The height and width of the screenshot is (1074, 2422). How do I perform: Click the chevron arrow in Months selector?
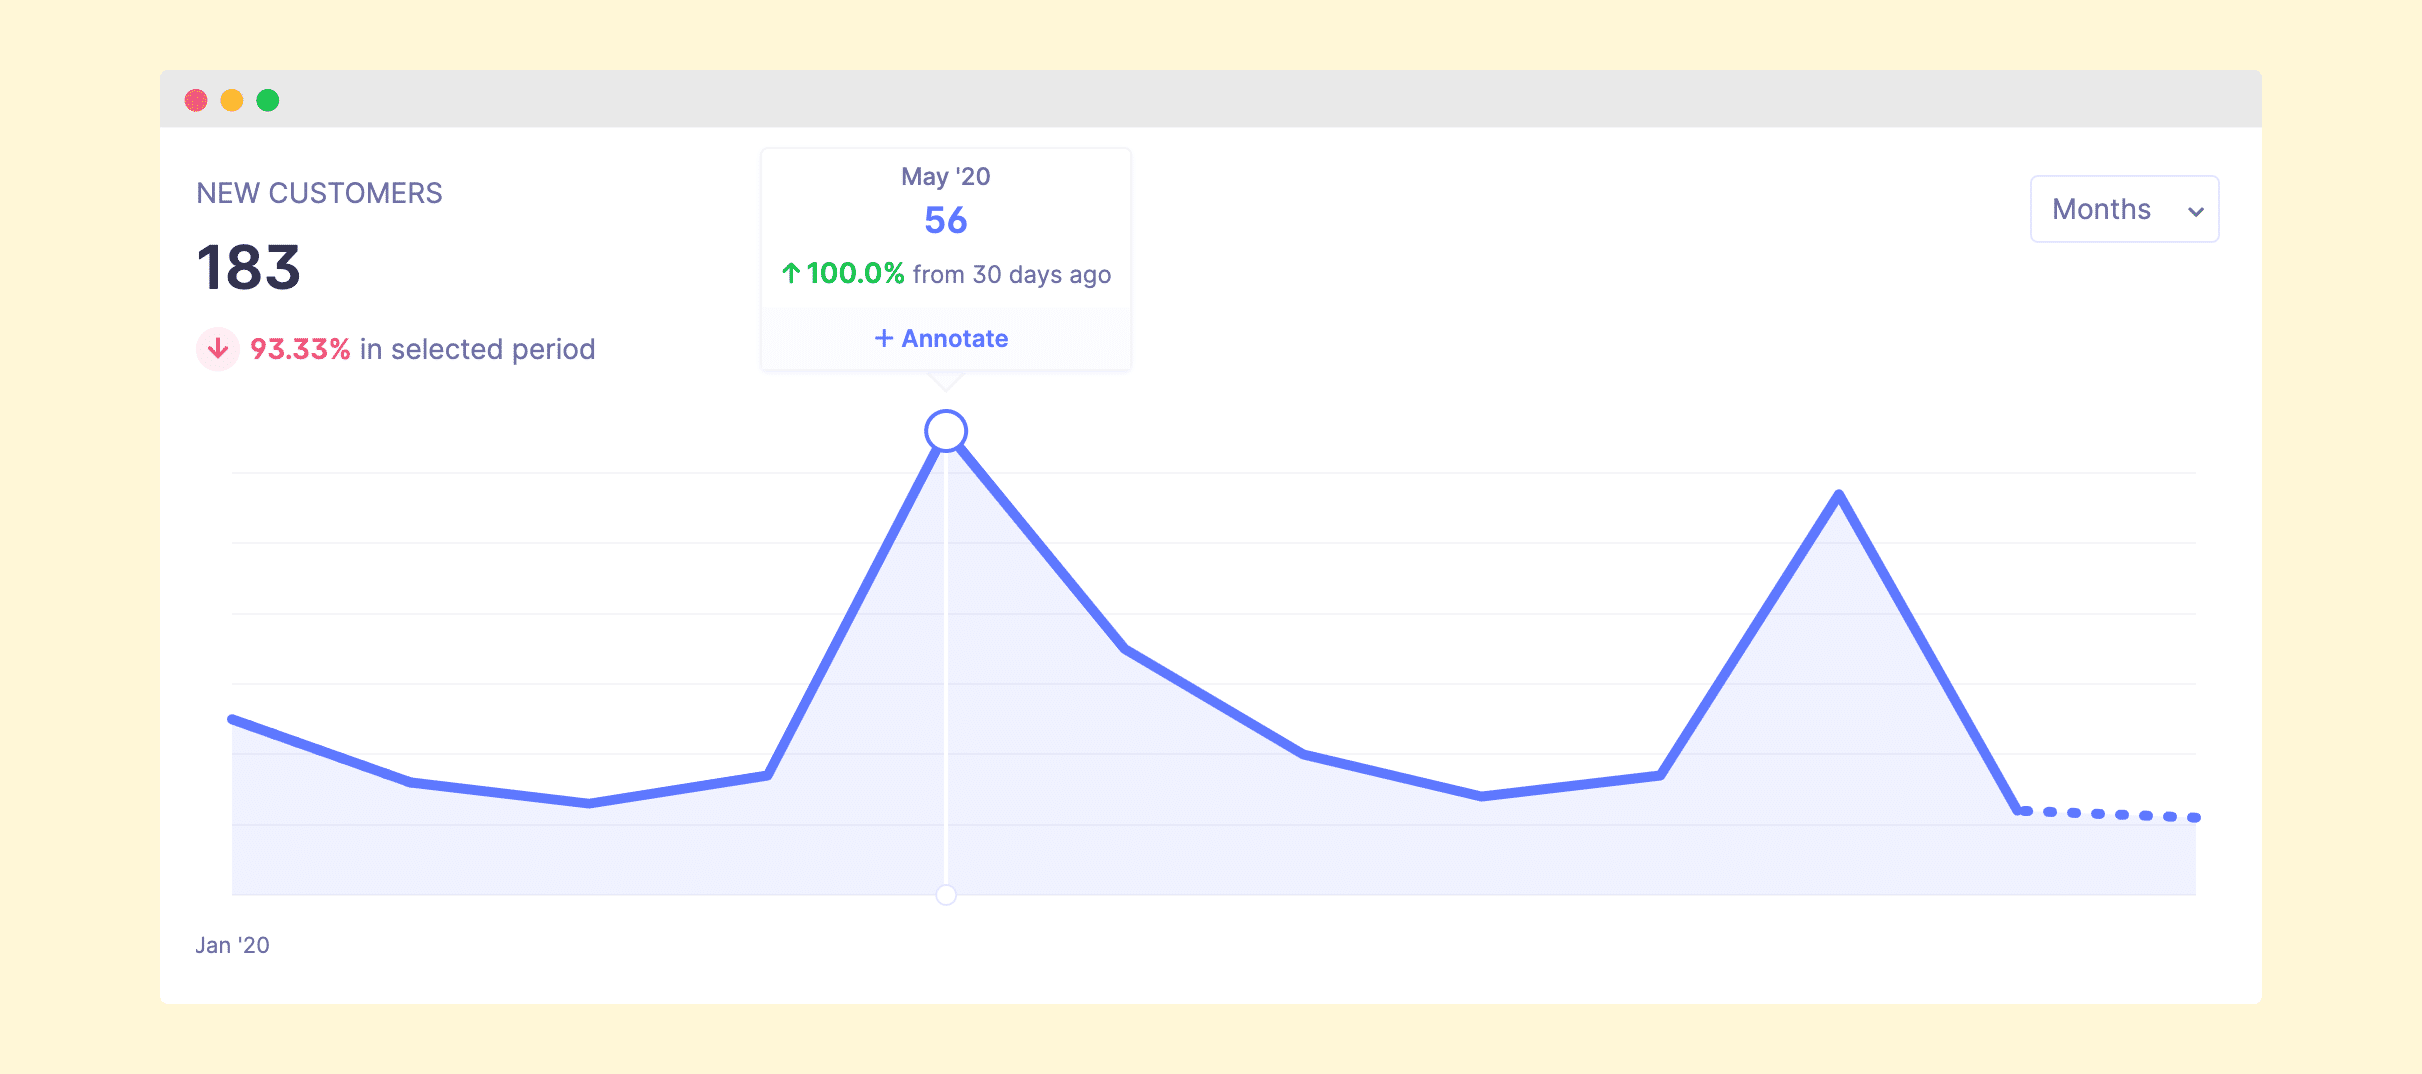tap(2195, 211)
